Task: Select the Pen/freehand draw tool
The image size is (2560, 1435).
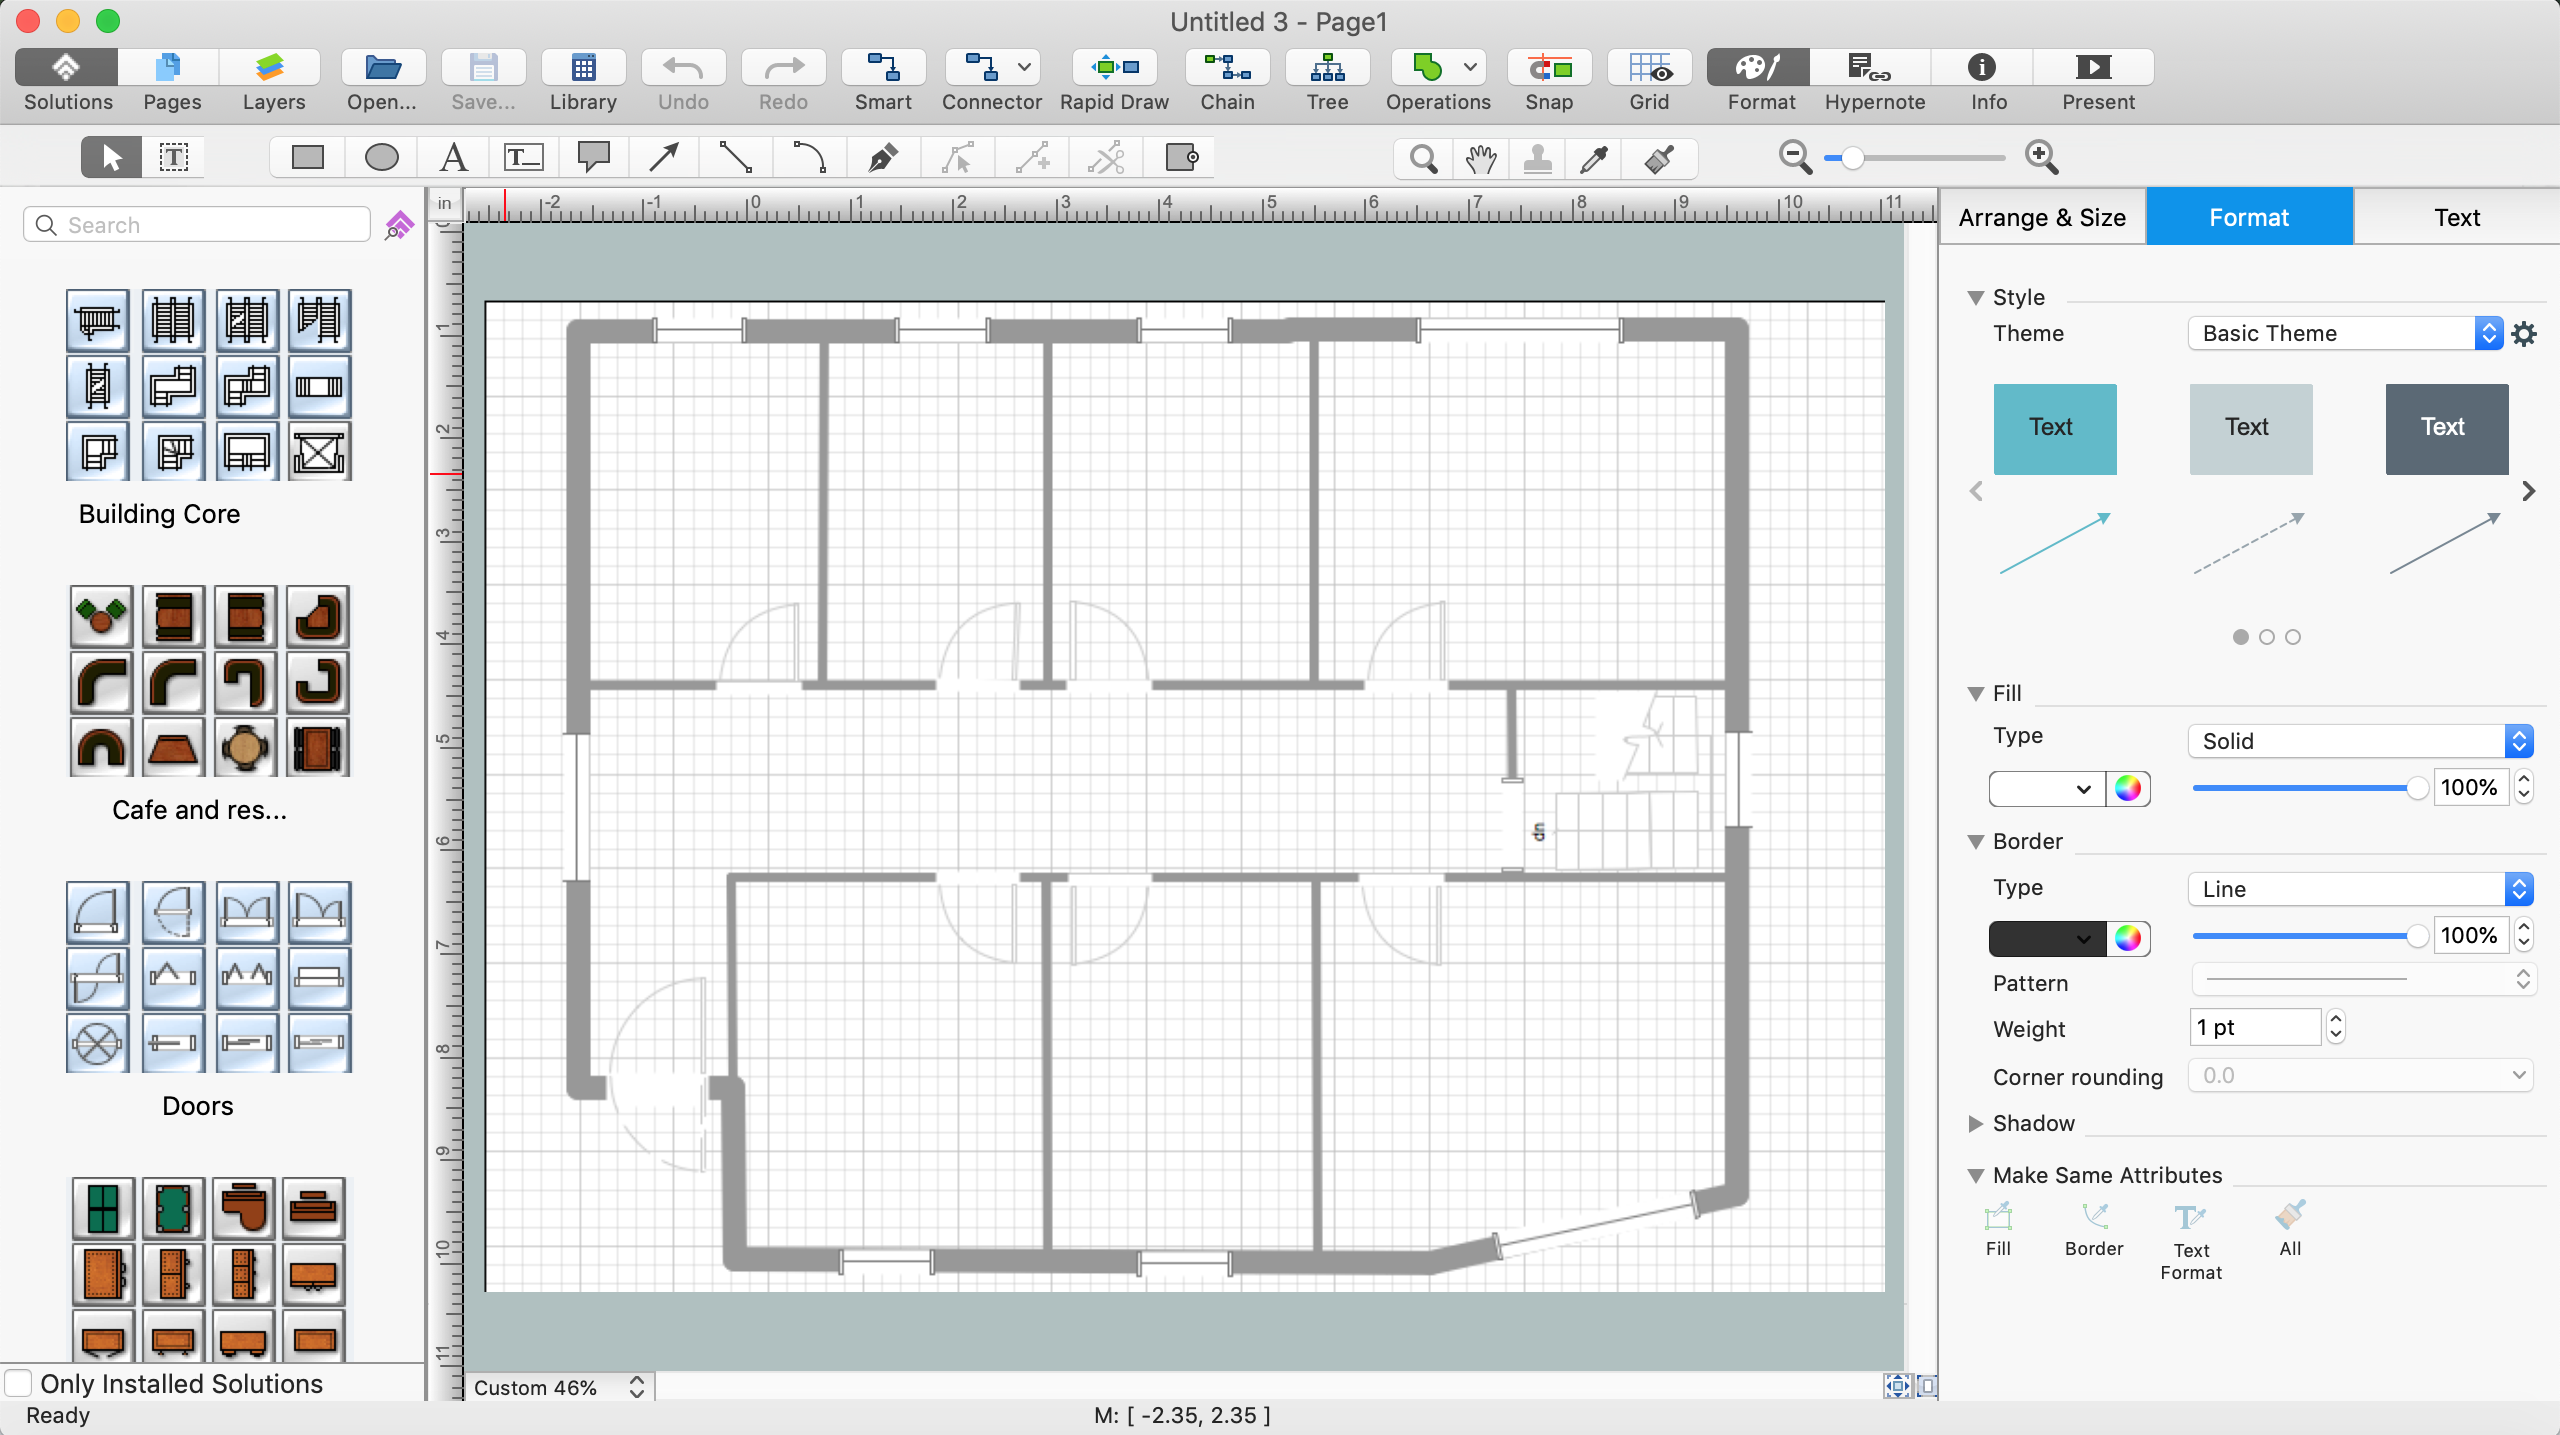Action: 884,157
